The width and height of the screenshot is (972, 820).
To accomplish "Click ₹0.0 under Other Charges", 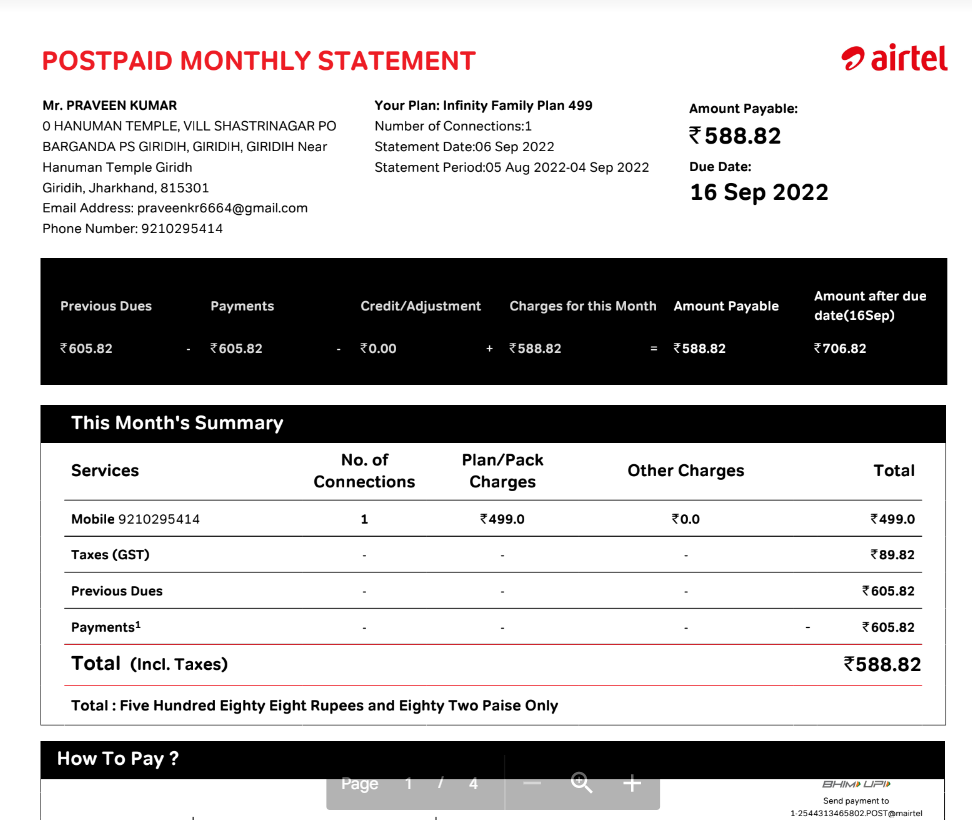I will click(686, 519).
